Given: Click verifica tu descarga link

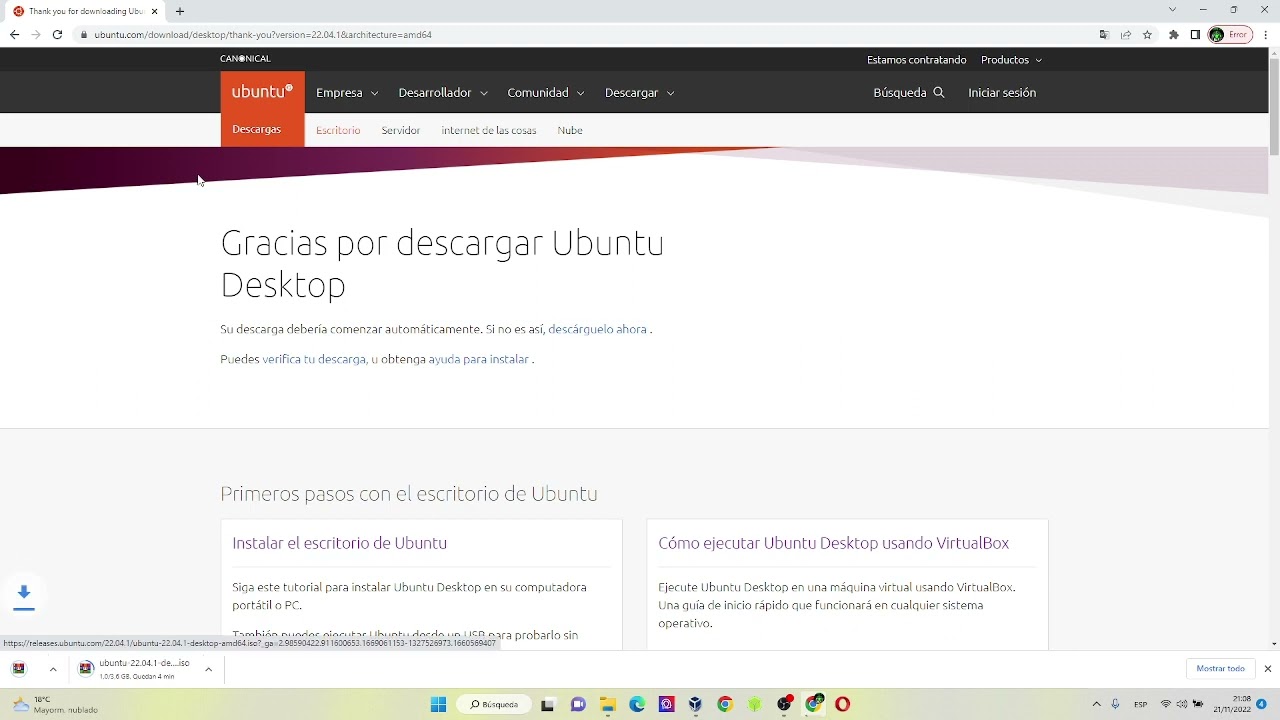Looking at the screenshot, I should tap(314, 359).
